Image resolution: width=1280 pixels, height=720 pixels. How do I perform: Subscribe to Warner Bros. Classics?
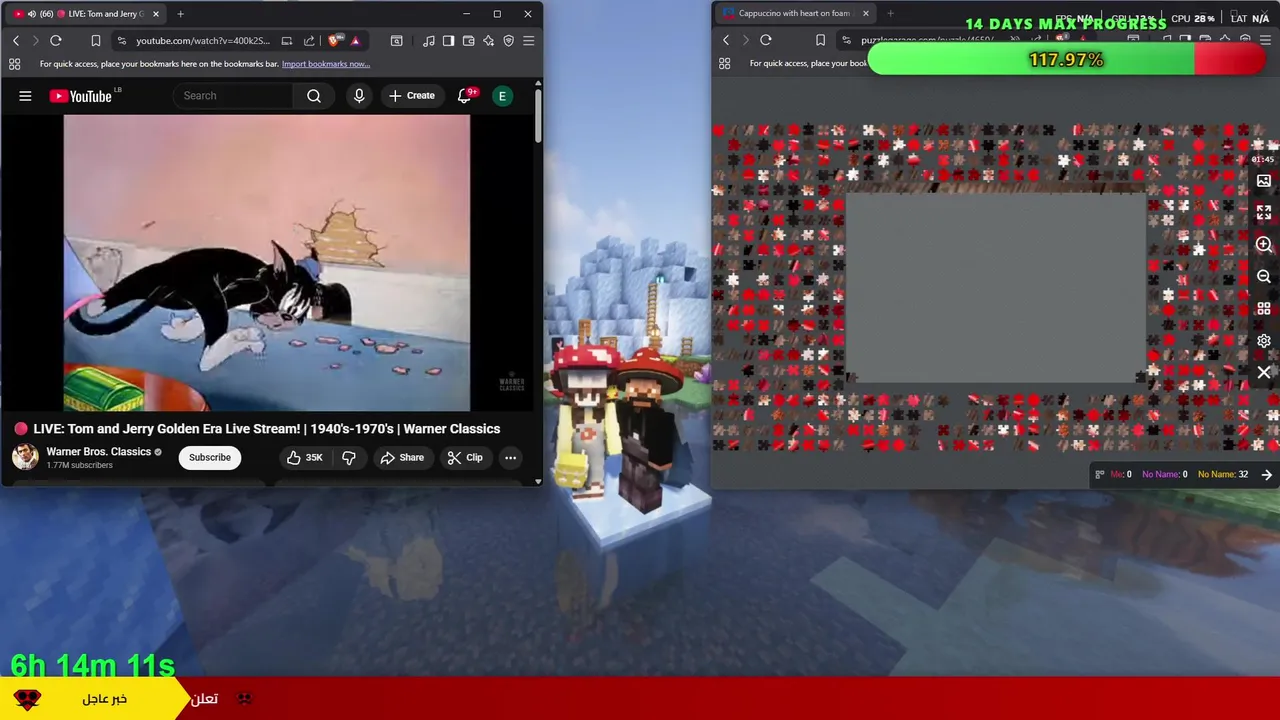click(210, 457)
